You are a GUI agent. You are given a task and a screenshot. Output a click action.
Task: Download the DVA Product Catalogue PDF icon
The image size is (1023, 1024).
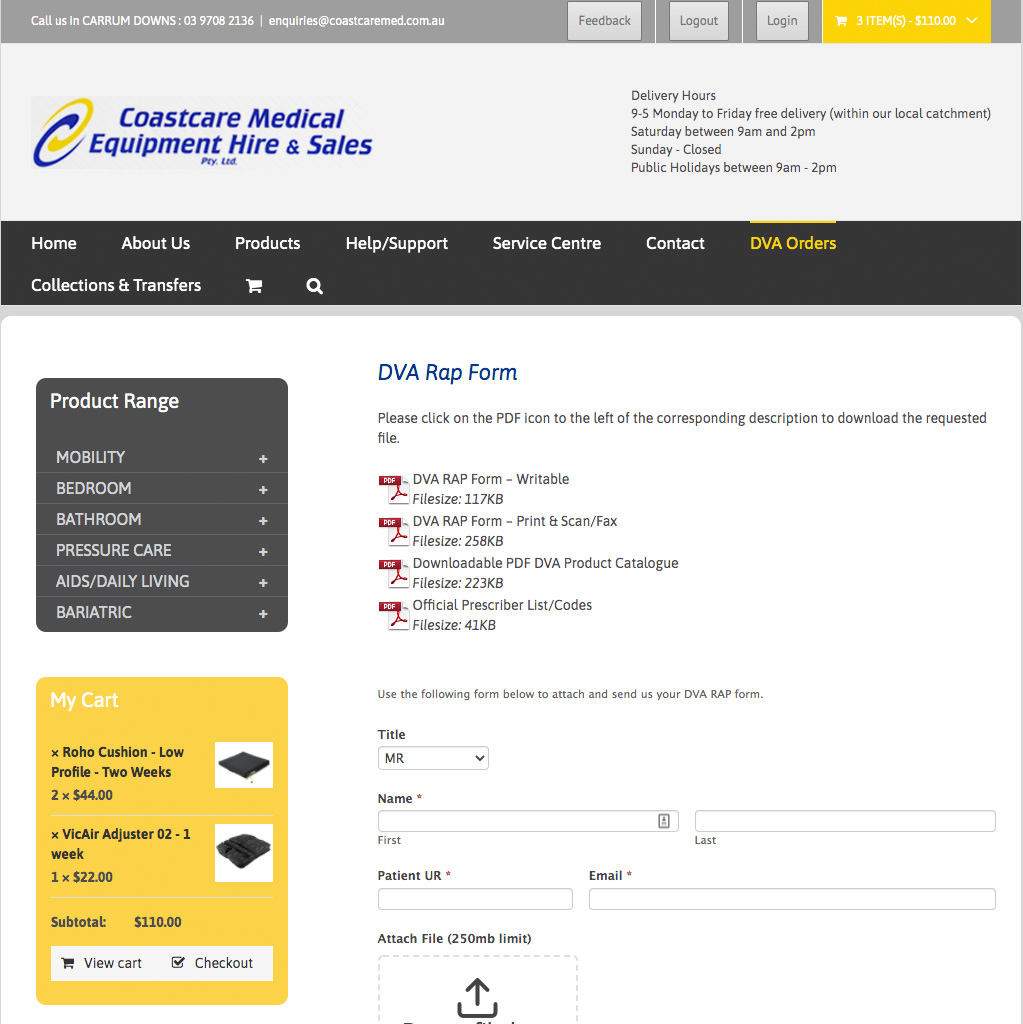coord(393,573)
